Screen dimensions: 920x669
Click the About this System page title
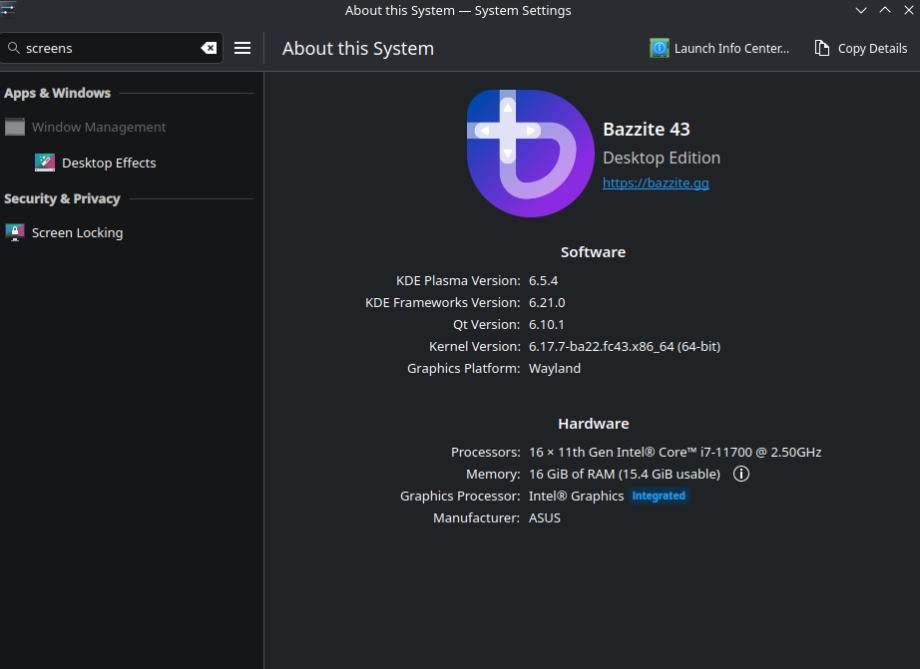[x=358, y=48]
